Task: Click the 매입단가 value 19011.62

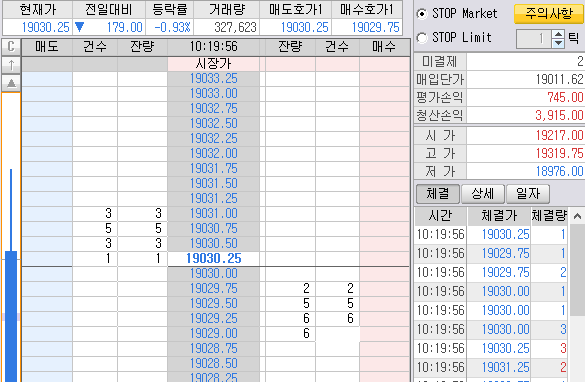Action: (x=559, y=79)
